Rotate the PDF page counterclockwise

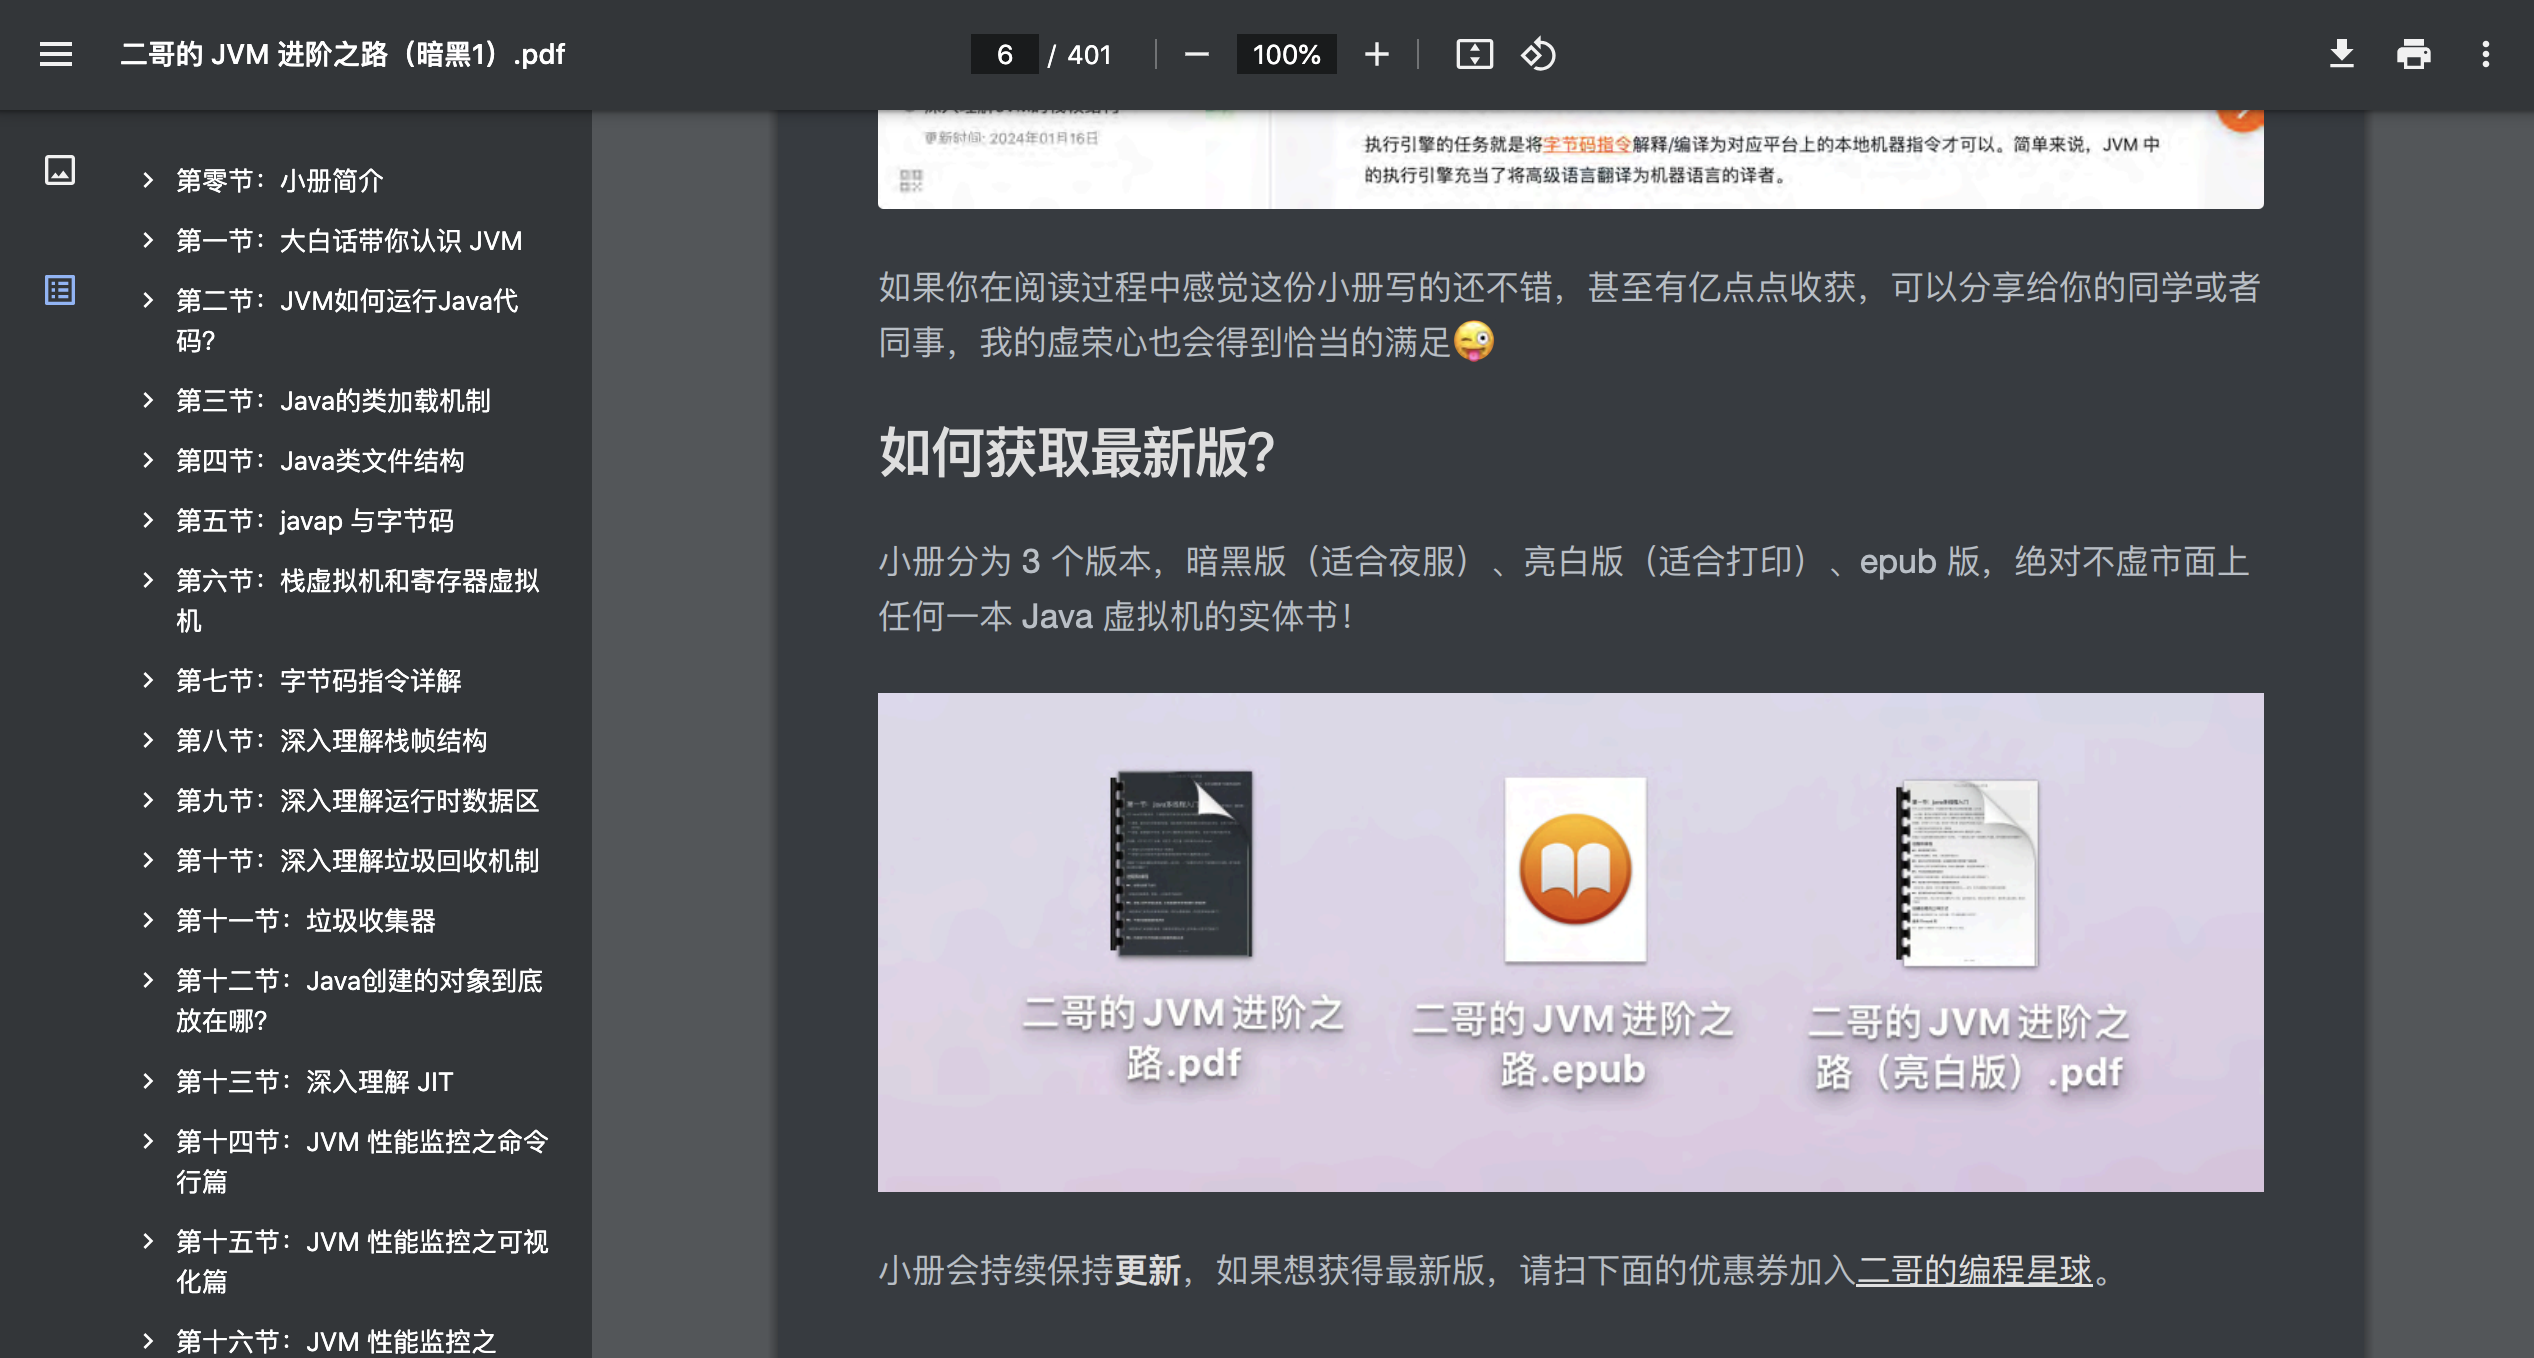[x=1537, y=55]
